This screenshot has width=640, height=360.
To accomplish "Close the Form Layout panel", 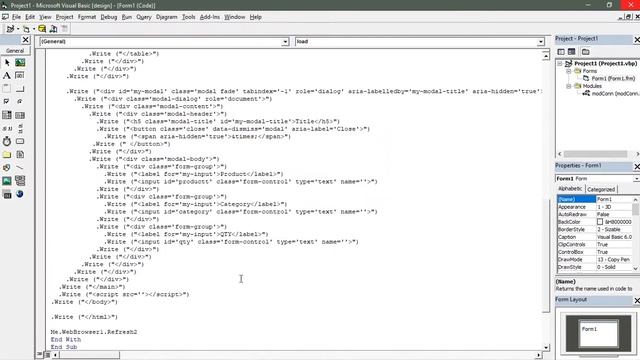I will pyautogui.click(x=636, y=300).
